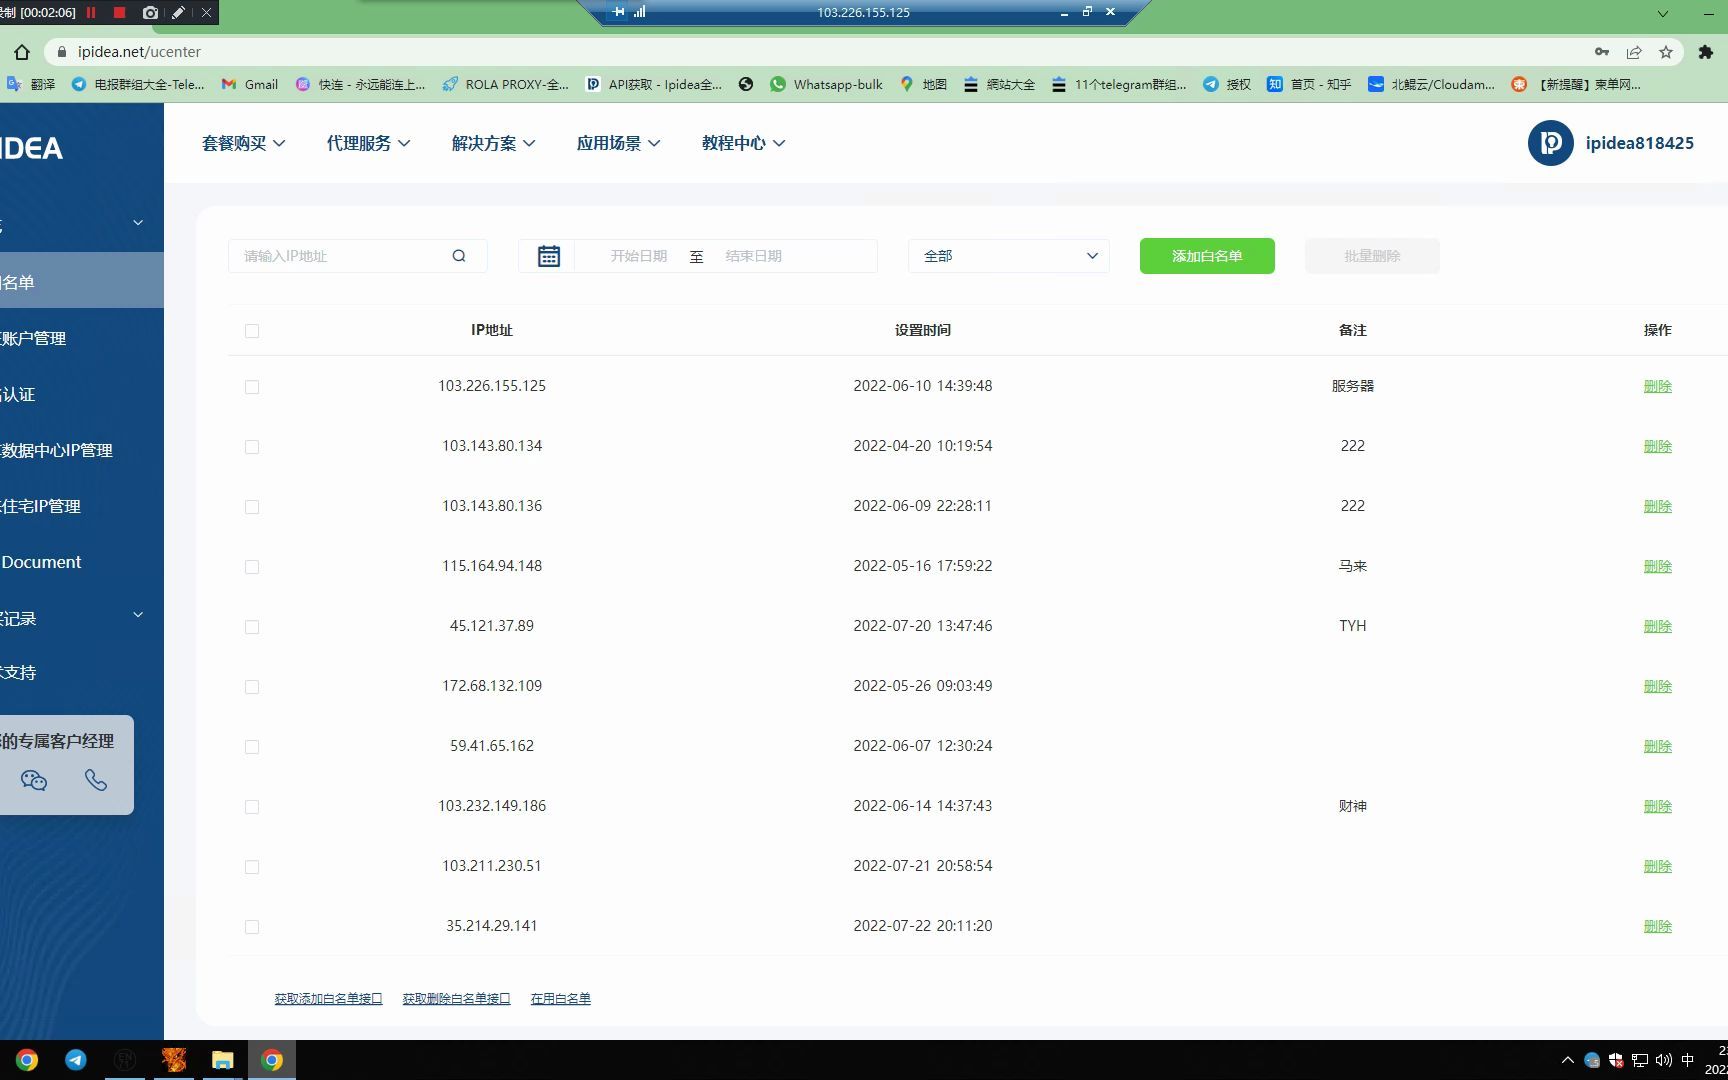Check the row for 103.226.155.125
1728x1080 pixels.
(x=252, y=387)
